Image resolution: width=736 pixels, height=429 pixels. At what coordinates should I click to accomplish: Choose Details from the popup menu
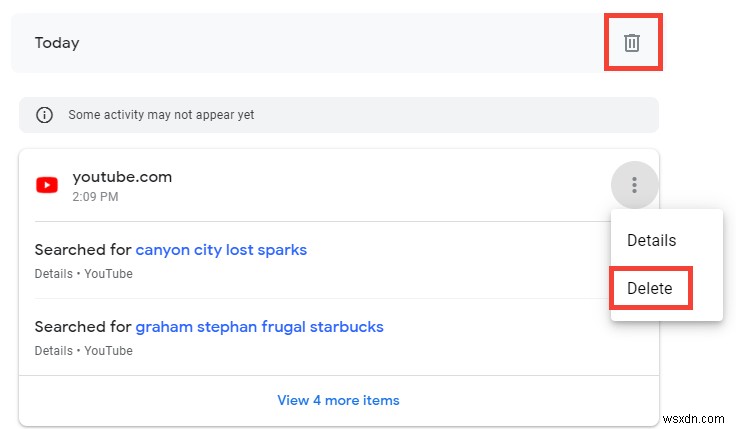(651, 240)
